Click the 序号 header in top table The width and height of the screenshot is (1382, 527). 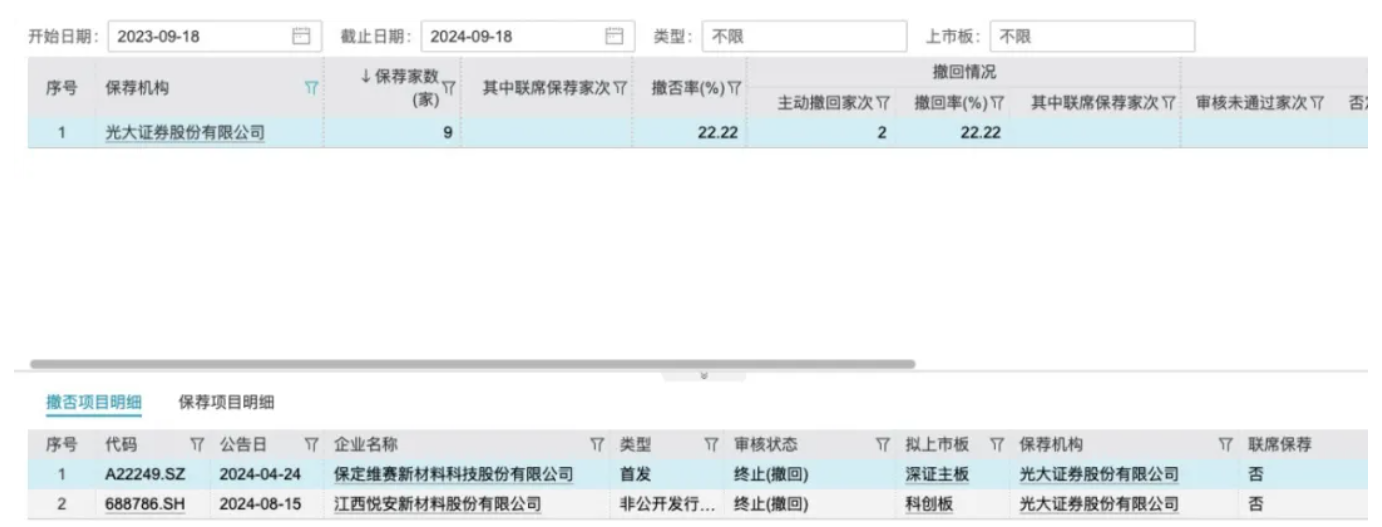(x=61, y=88)
